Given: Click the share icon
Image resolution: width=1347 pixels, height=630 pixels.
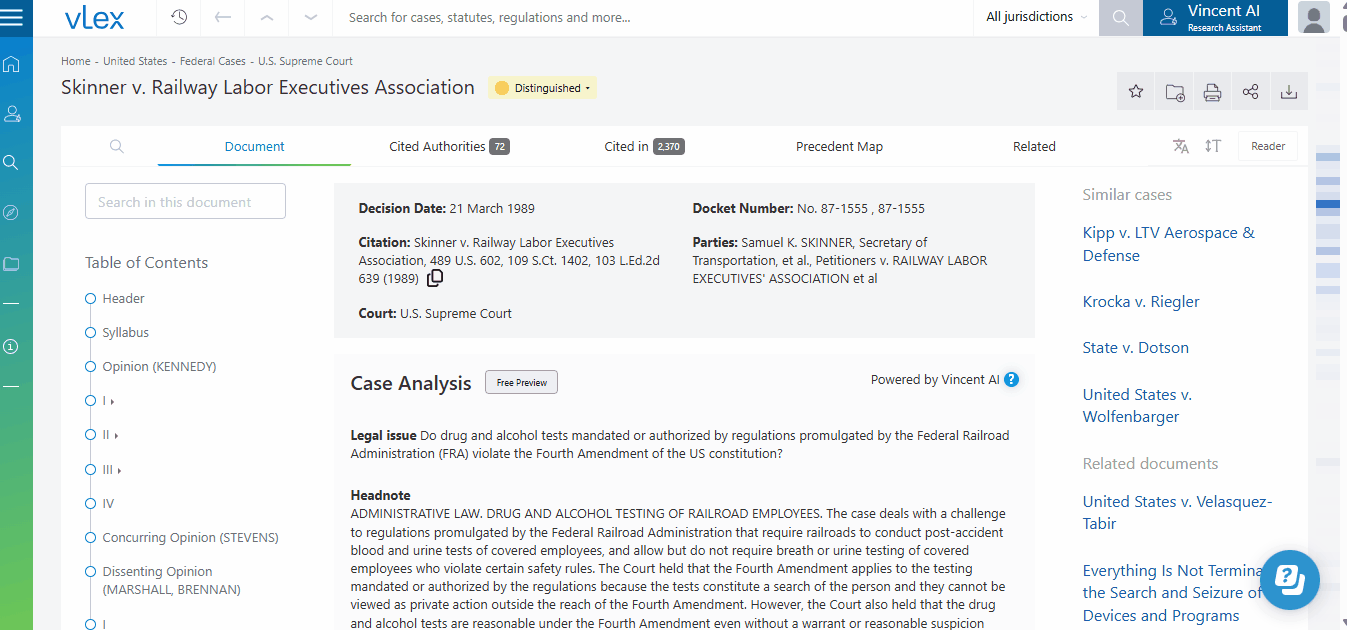Looking at the screenshot, I should [x=1250, y=92].
